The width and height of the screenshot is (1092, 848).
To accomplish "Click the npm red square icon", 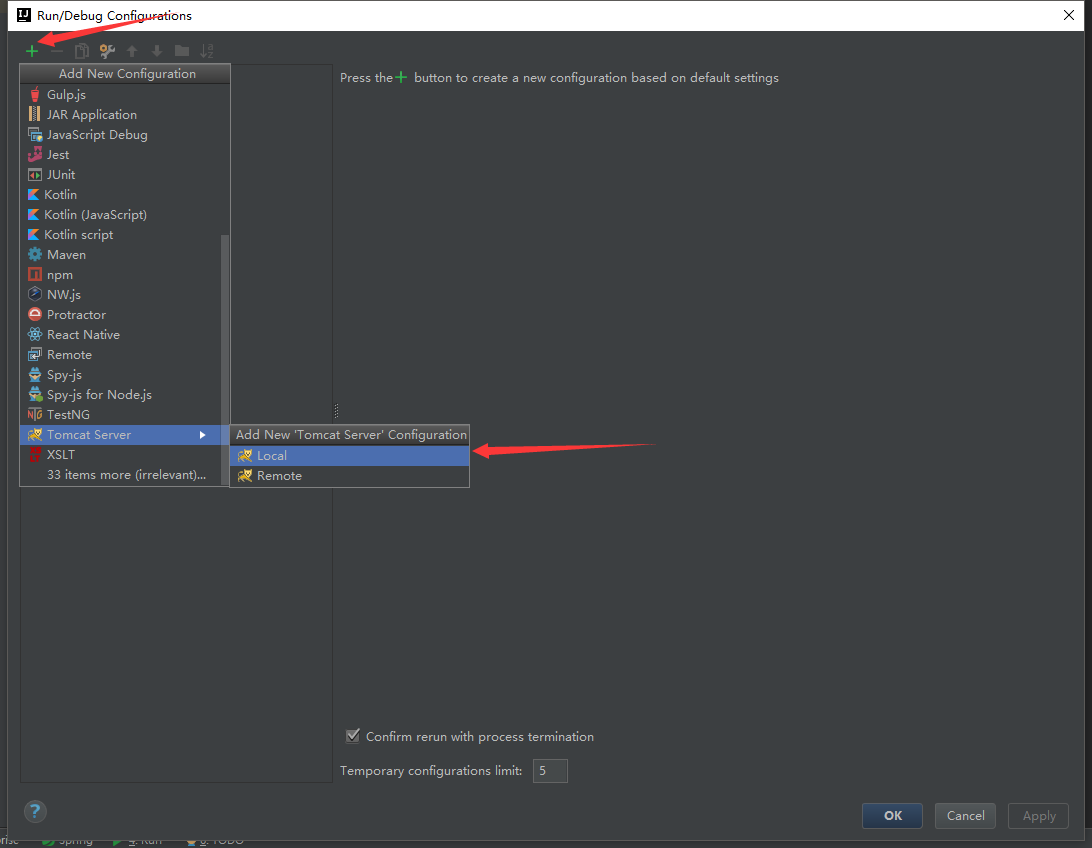I will tap(35, 275).
